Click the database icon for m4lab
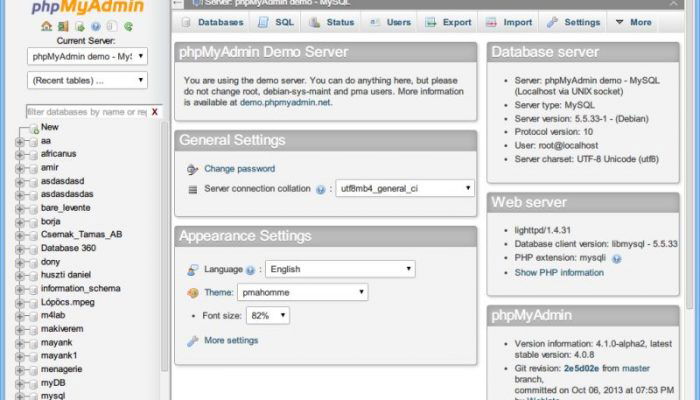The width and height of the screenshot is (700, 400). pos(33,317)
